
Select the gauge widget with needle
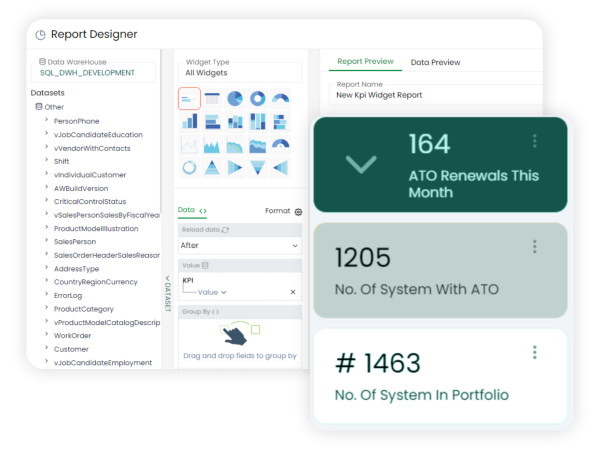[x=280, y=145]
